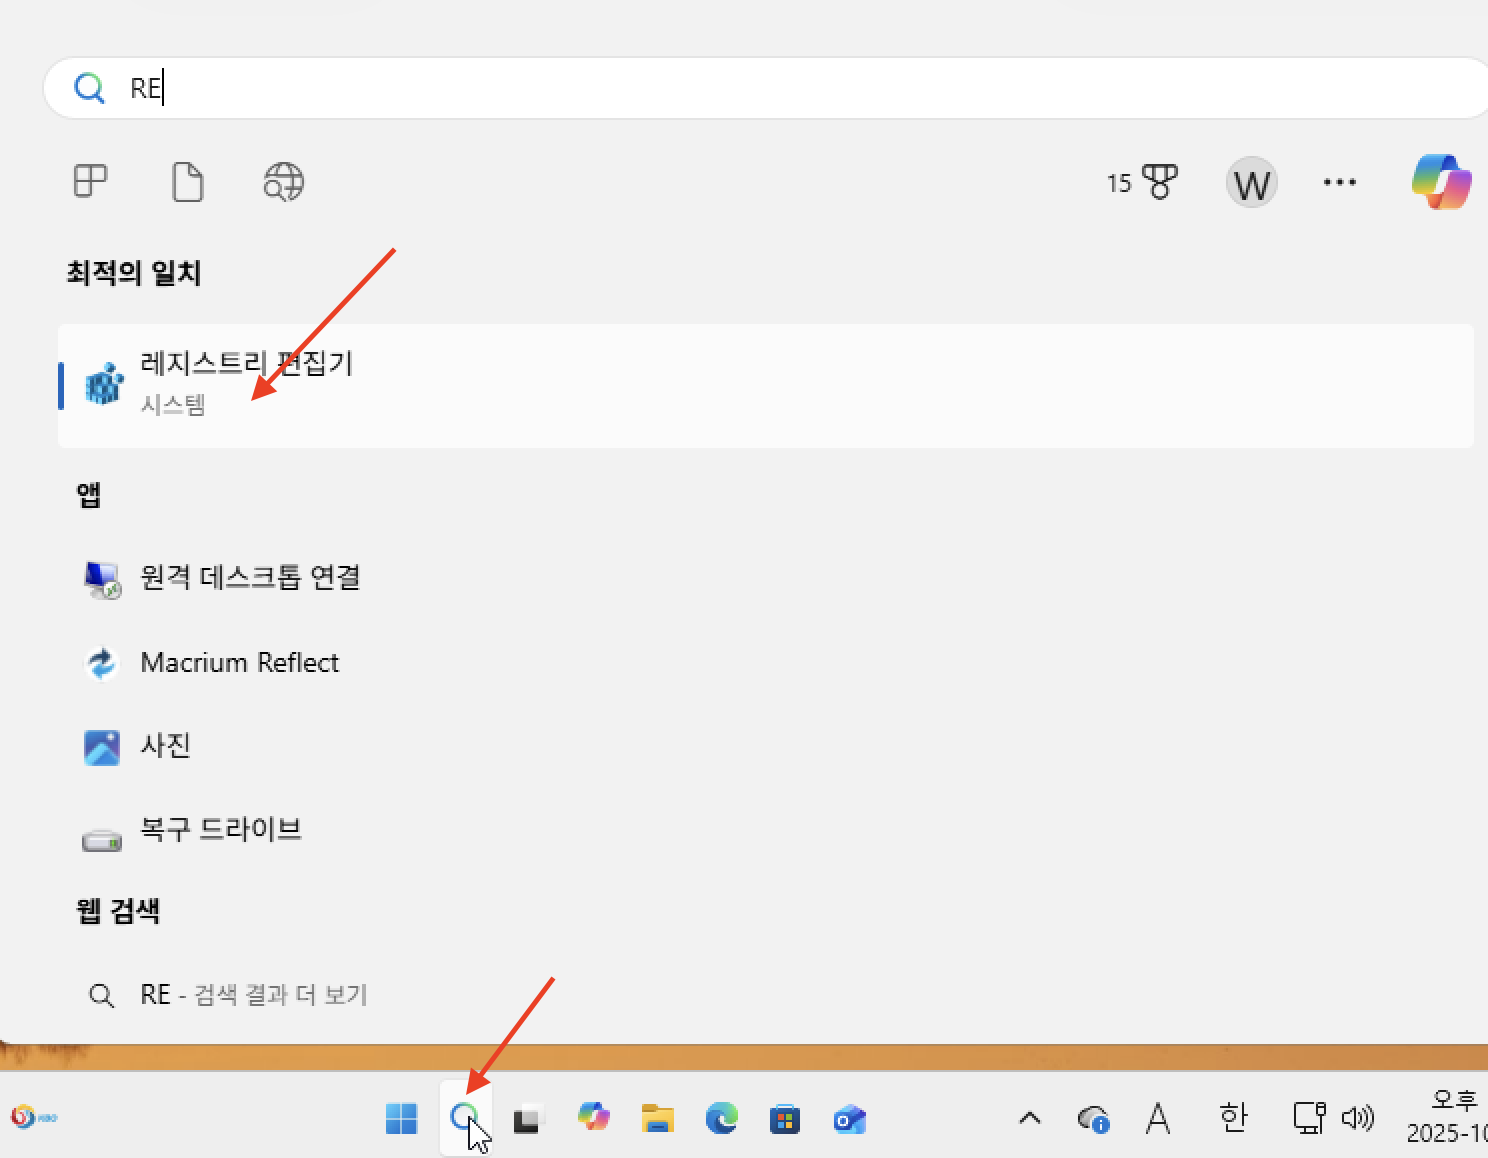This screenshot has height=1158, width=1488.
Task: Open Outlook from the taskbar
Action: pos(849,1118)
